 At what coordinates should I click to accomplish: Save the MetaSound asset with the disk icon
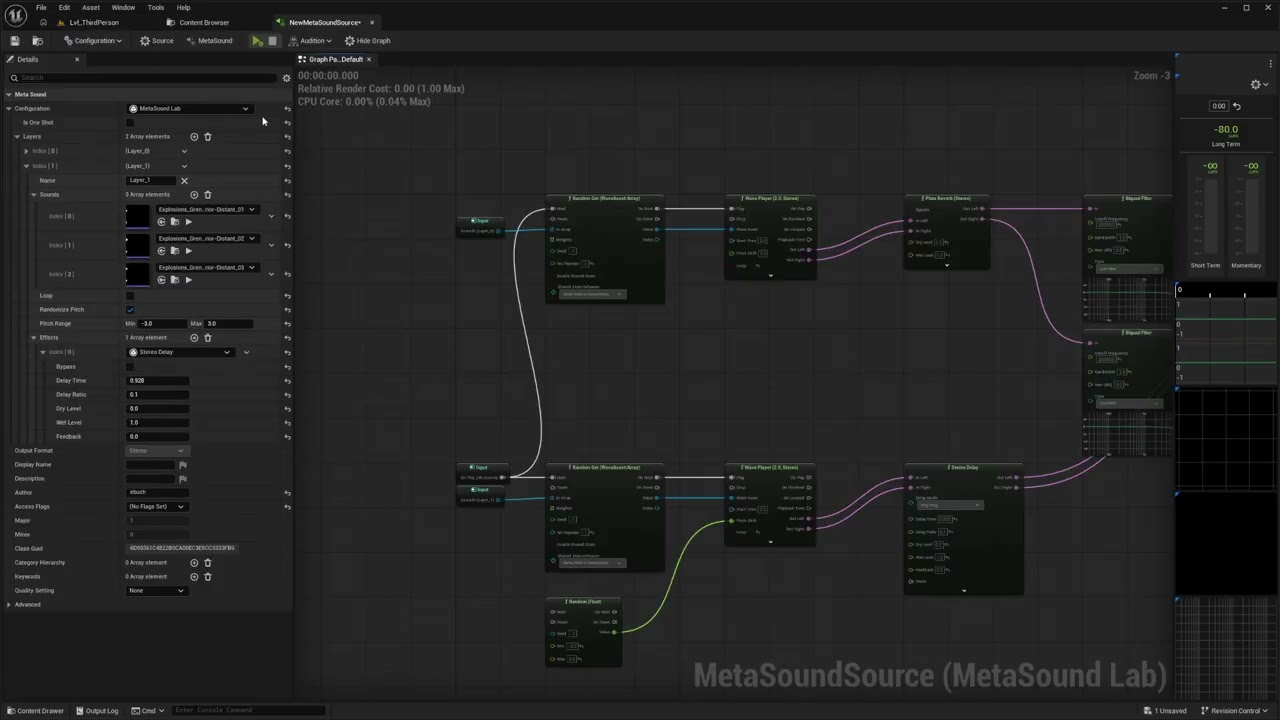(14, 41)
